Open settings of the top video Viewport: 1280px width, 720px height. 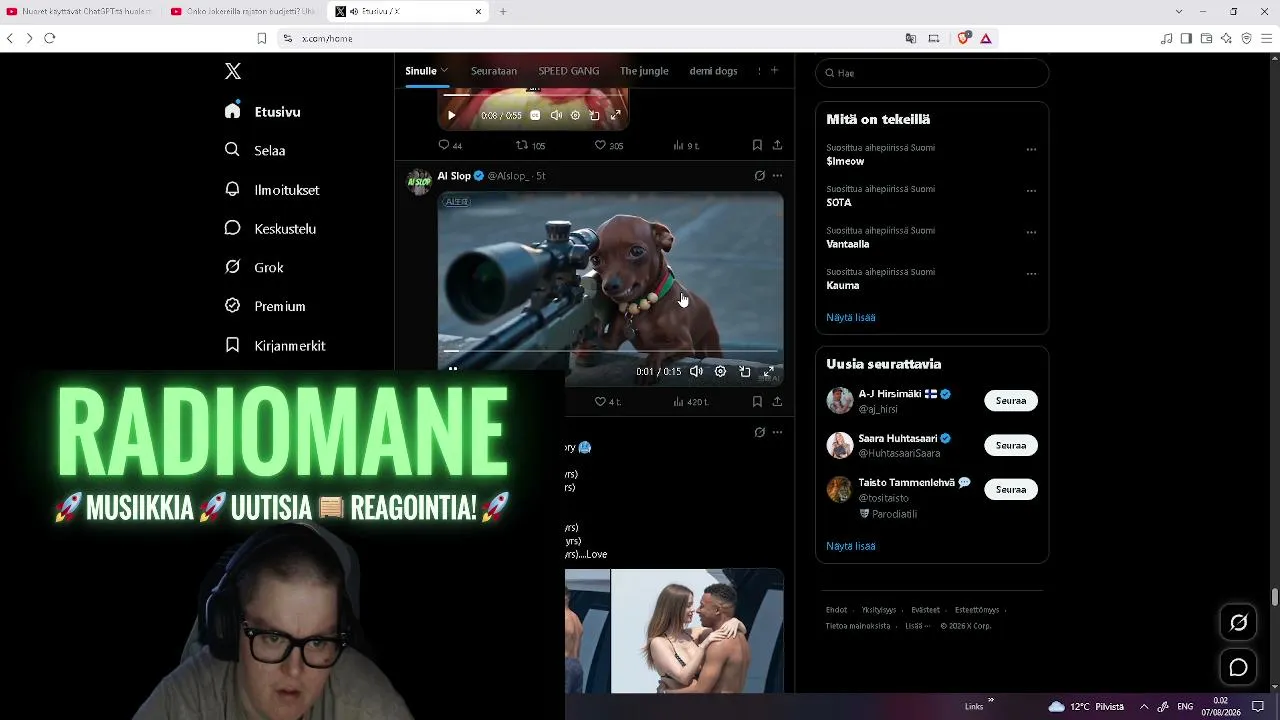(x=575, y=115)
